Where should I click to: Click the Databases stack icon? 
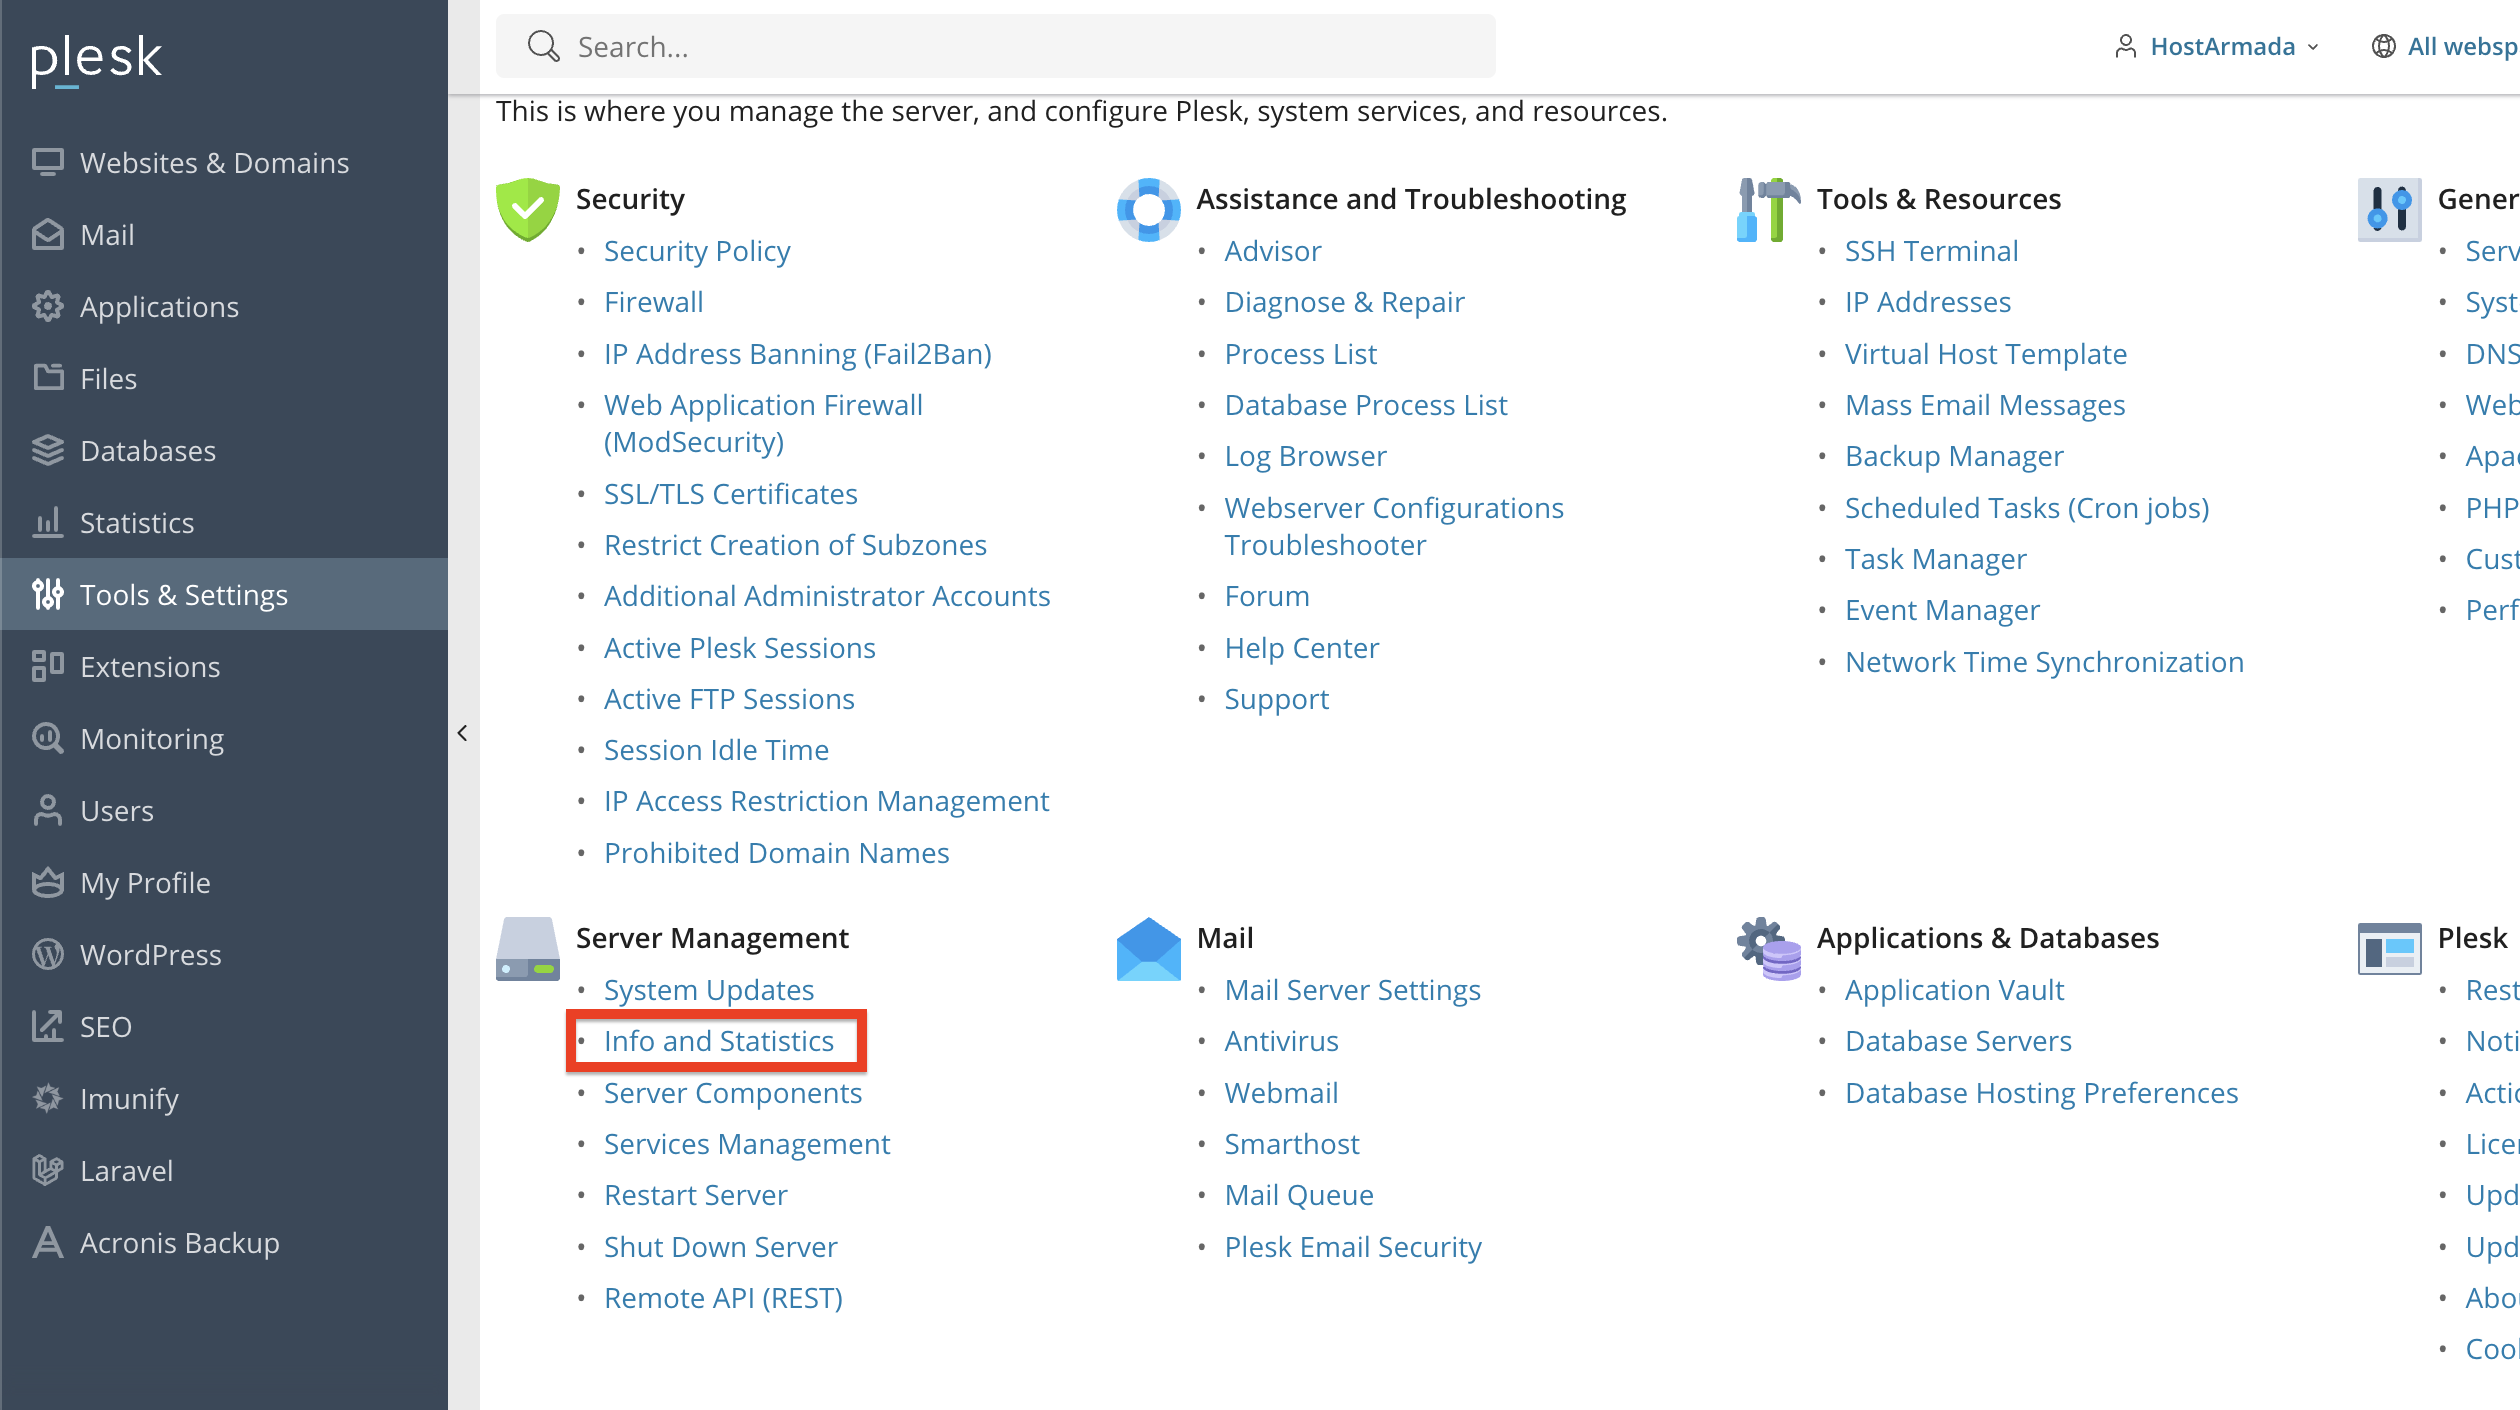click(x=47, y=450)
